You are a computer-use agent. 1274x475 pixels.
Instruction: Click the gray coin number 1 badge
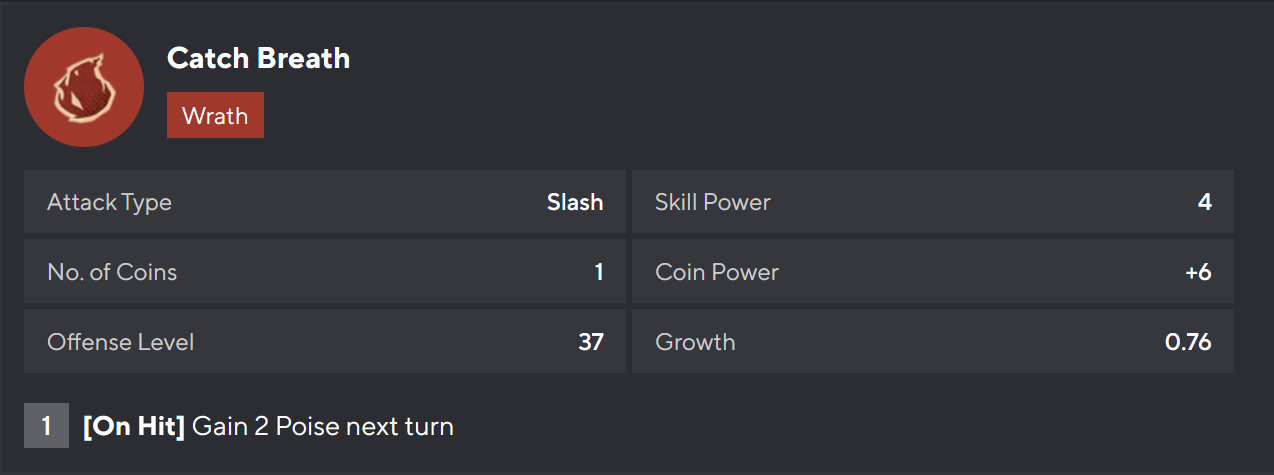tap(46, 427)
